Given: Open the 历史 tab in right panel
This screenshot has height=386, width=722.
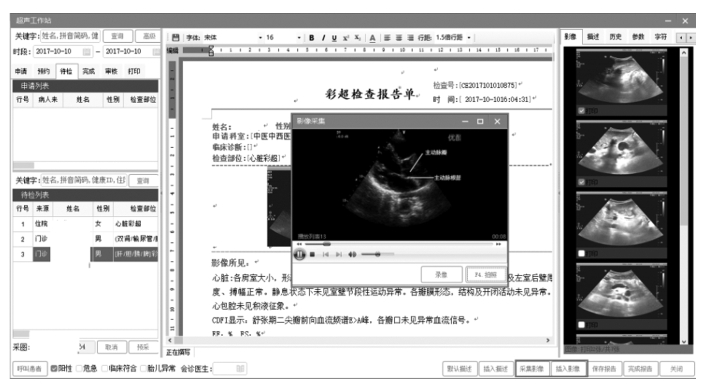Looking at the screenshot, I should [x=616, y=37].
